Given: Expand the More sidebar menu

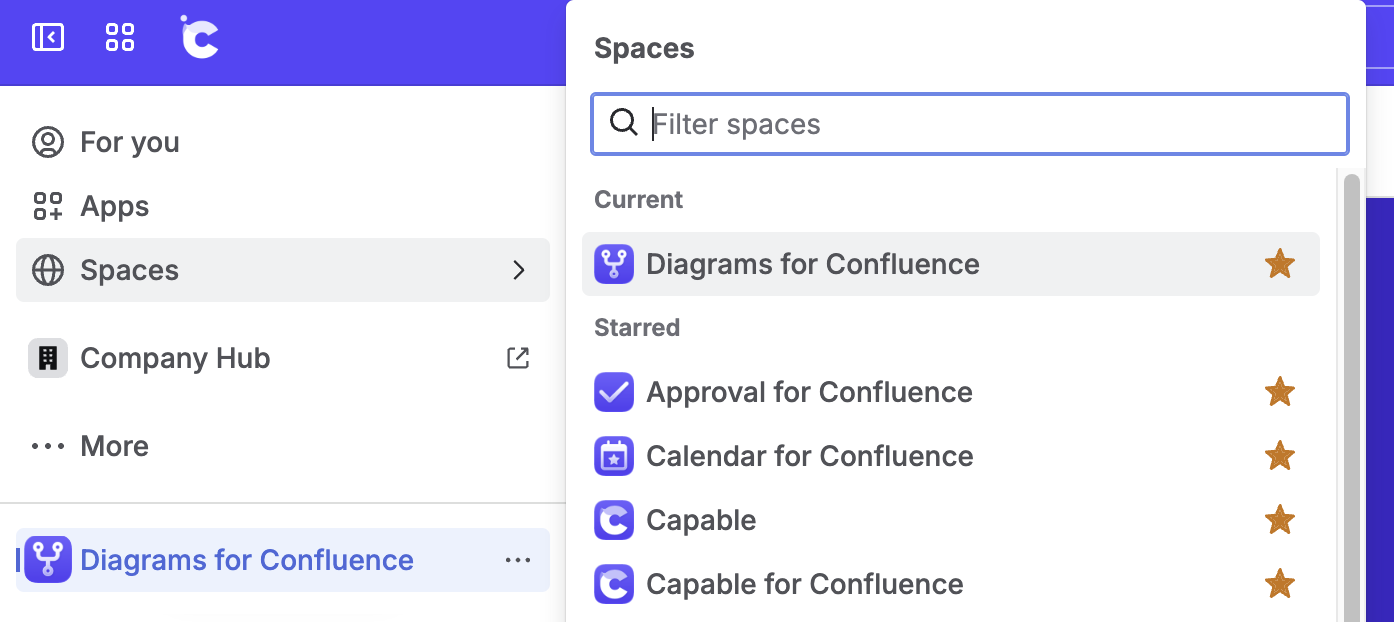Looking at the screenshot, I should 114,446.
